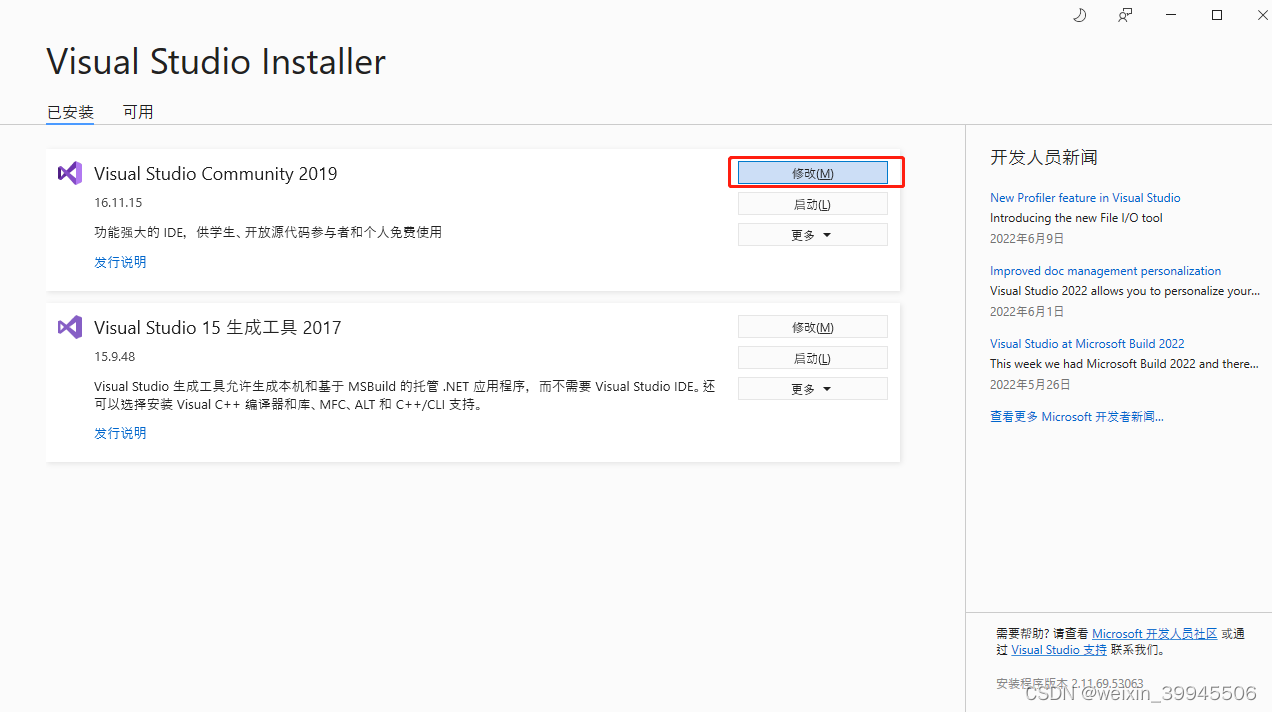Click 启动(L) for Visual Studio Community 2019
Image resolution: width=1272 pixels, height=712 pixels.
[x=813, y=204]
